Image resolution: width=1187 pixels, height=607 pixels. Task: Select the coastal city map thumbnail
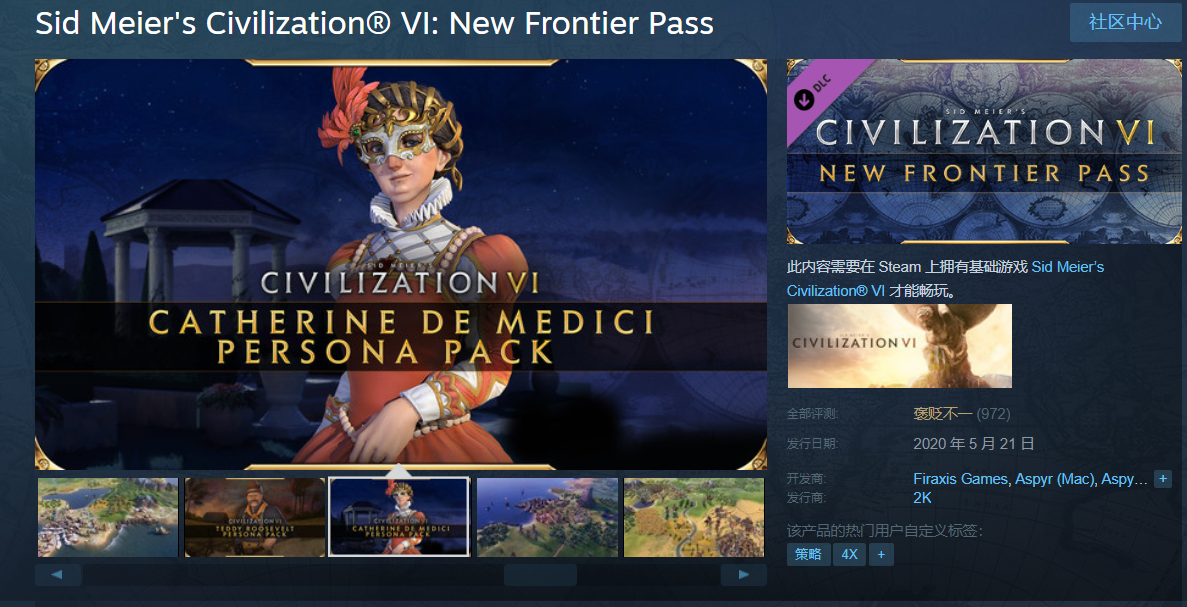point(107,517)
